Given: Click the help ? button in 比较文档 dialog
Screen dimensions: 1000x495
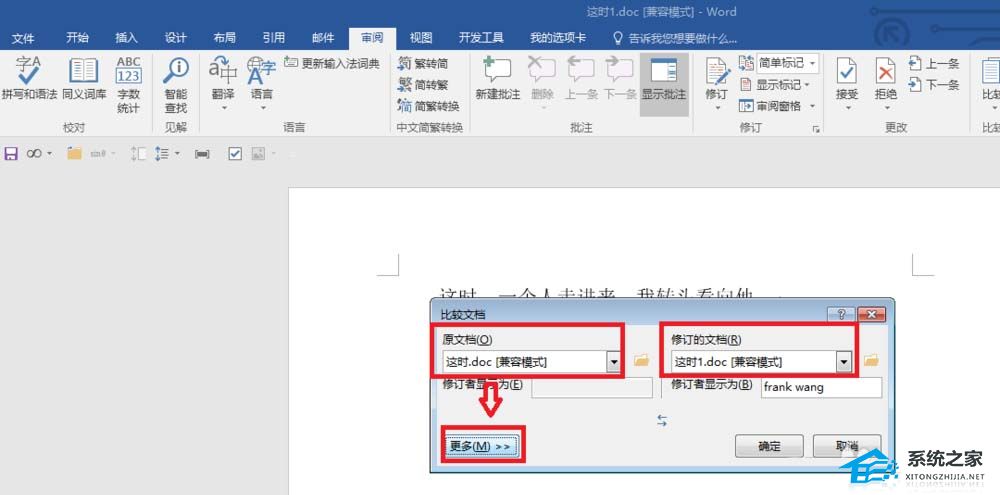Looking at the screenshot, I should click(x=841, y=314).
